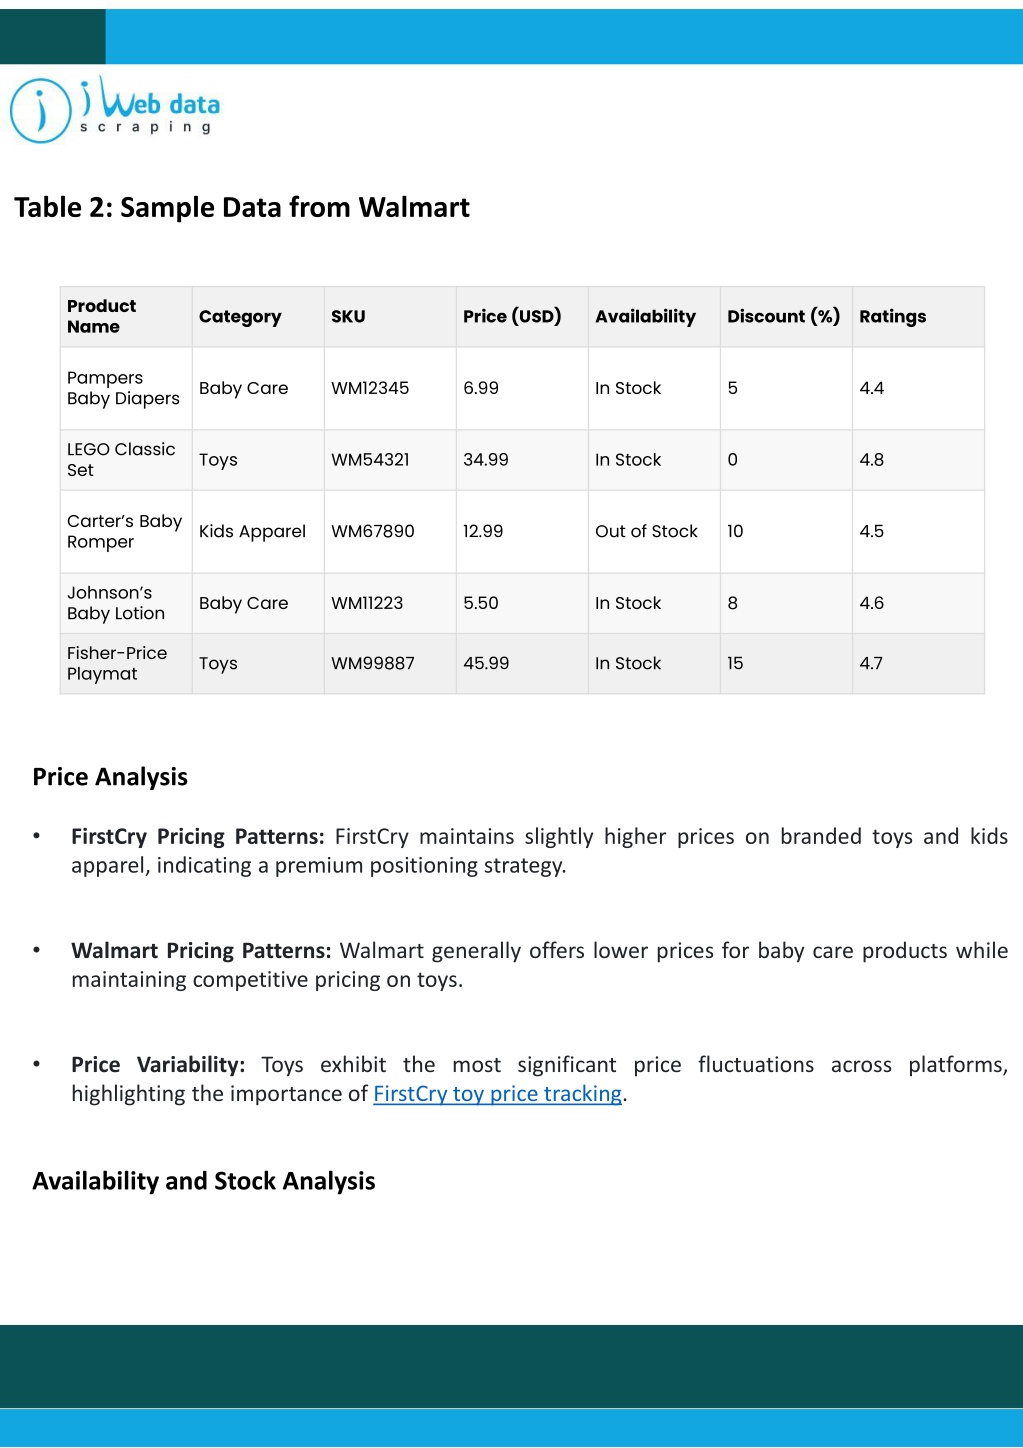Click the Discount (%) column header
This screenshot has width=1023, height=1448.
point(783,316)
